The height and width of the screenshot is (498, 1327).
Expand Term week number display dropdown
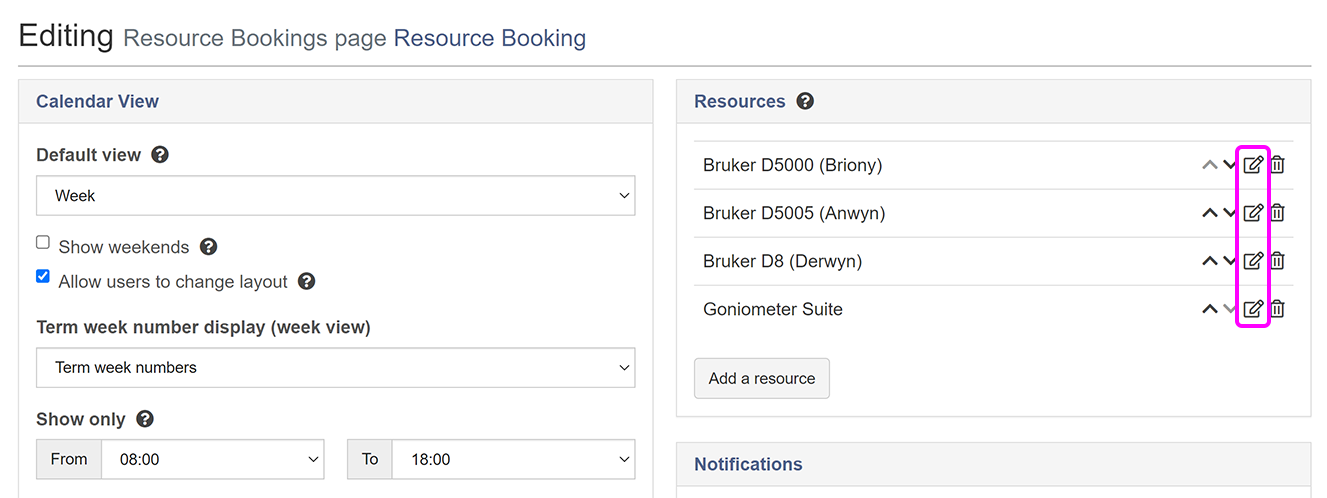coord(335,368)
